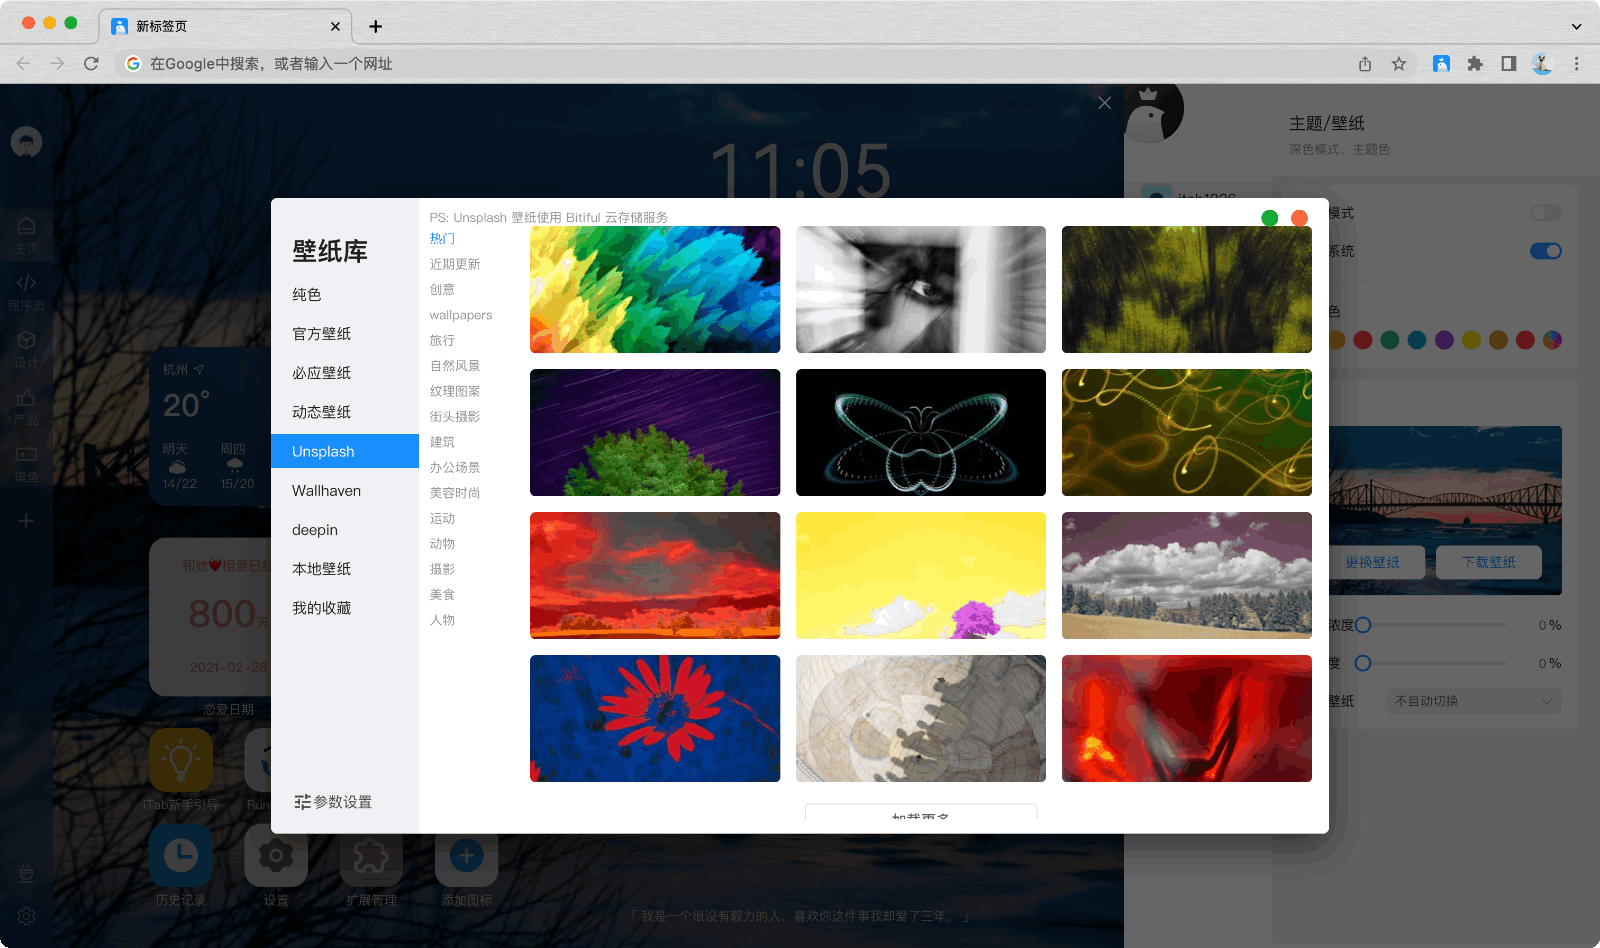Reload the page
This screenshot has height=948, width=1600.
click(x=91, y=64)
